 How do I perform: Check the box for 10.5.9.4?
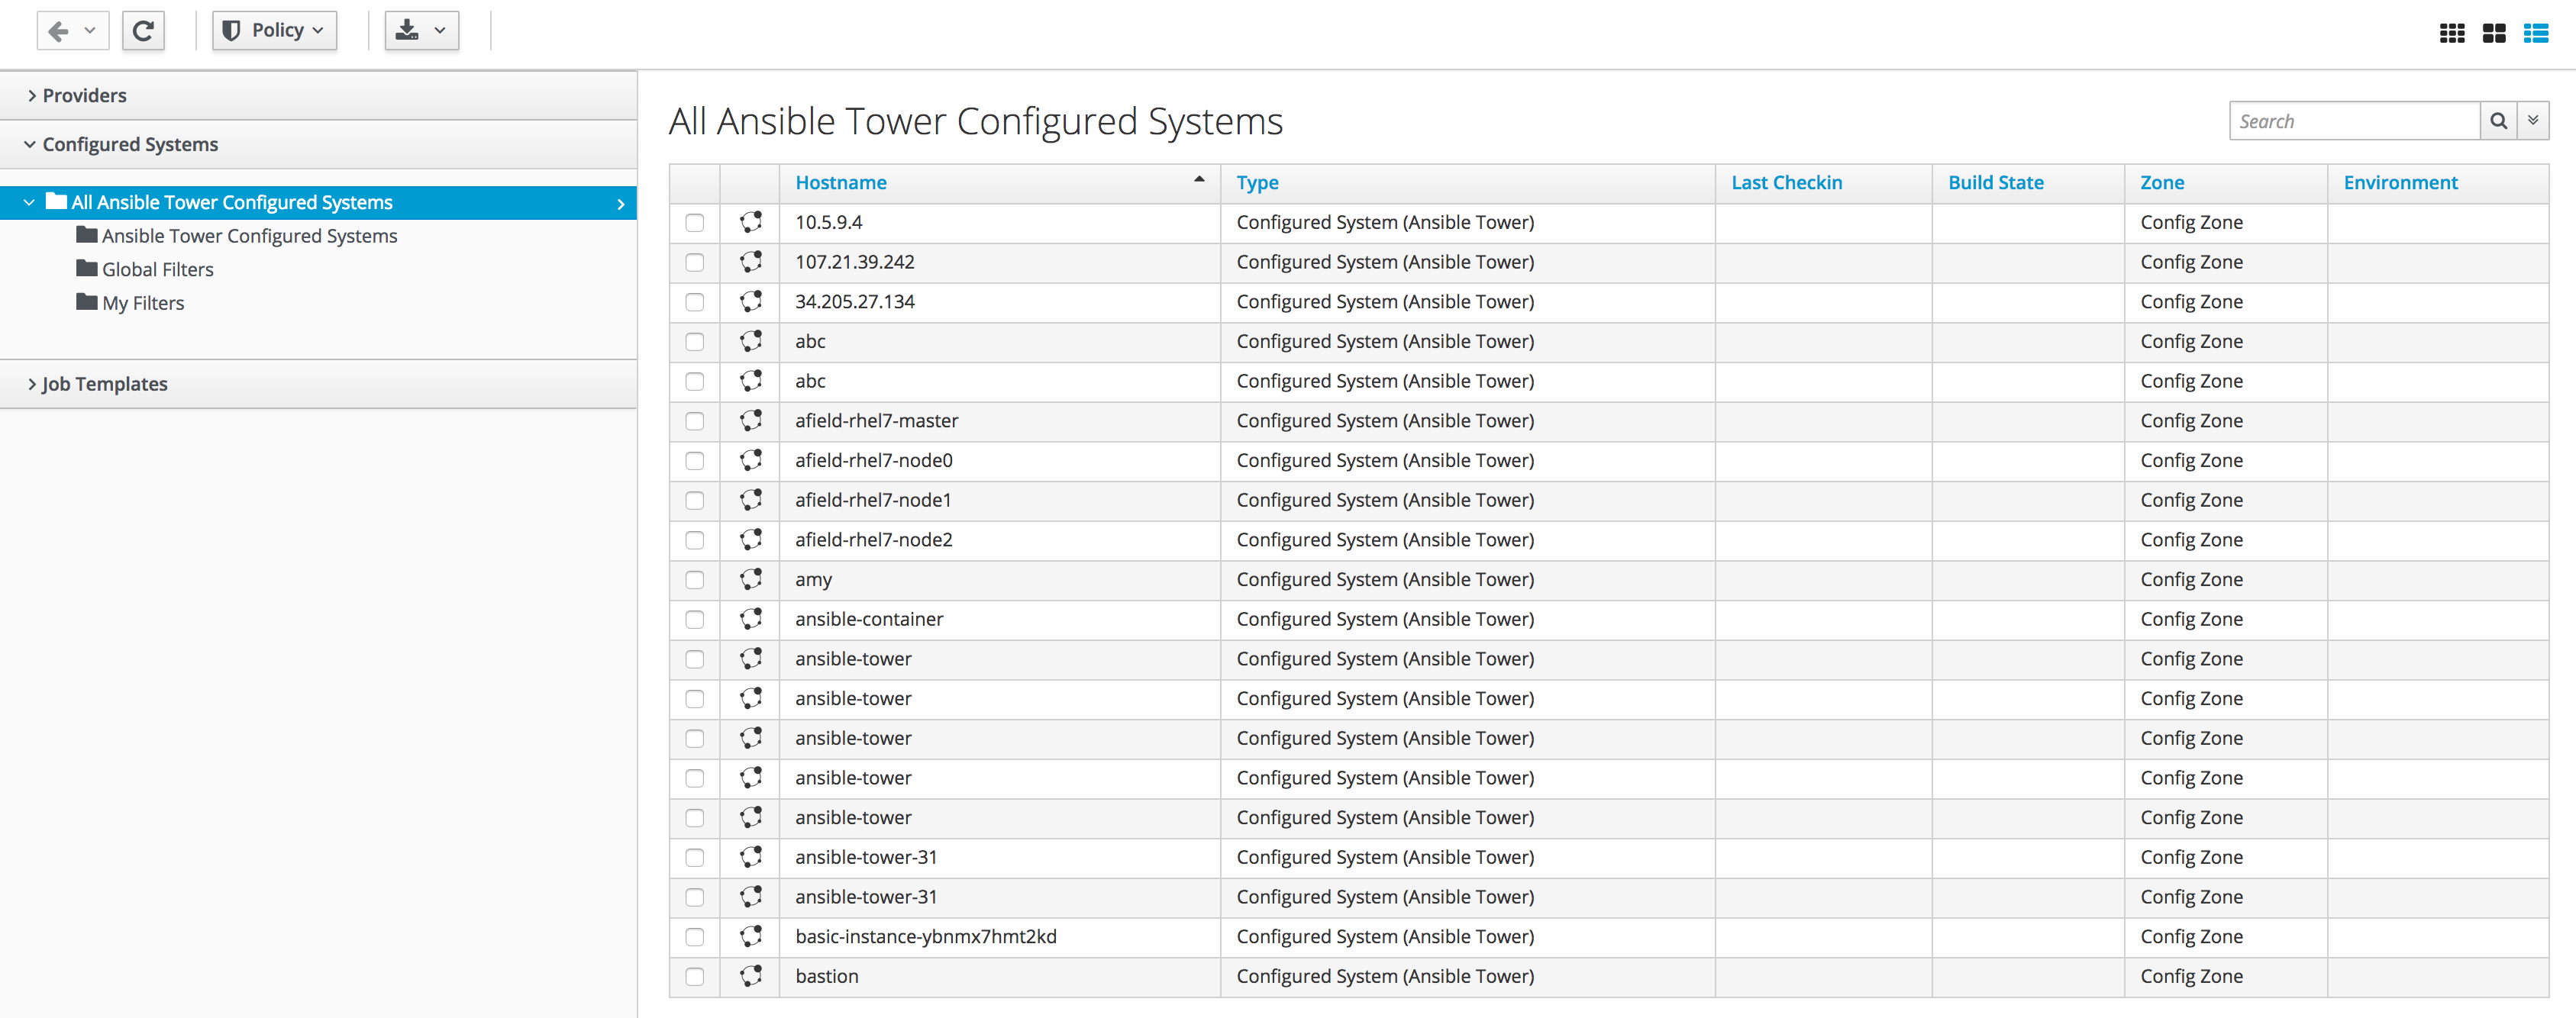point(694,223)
